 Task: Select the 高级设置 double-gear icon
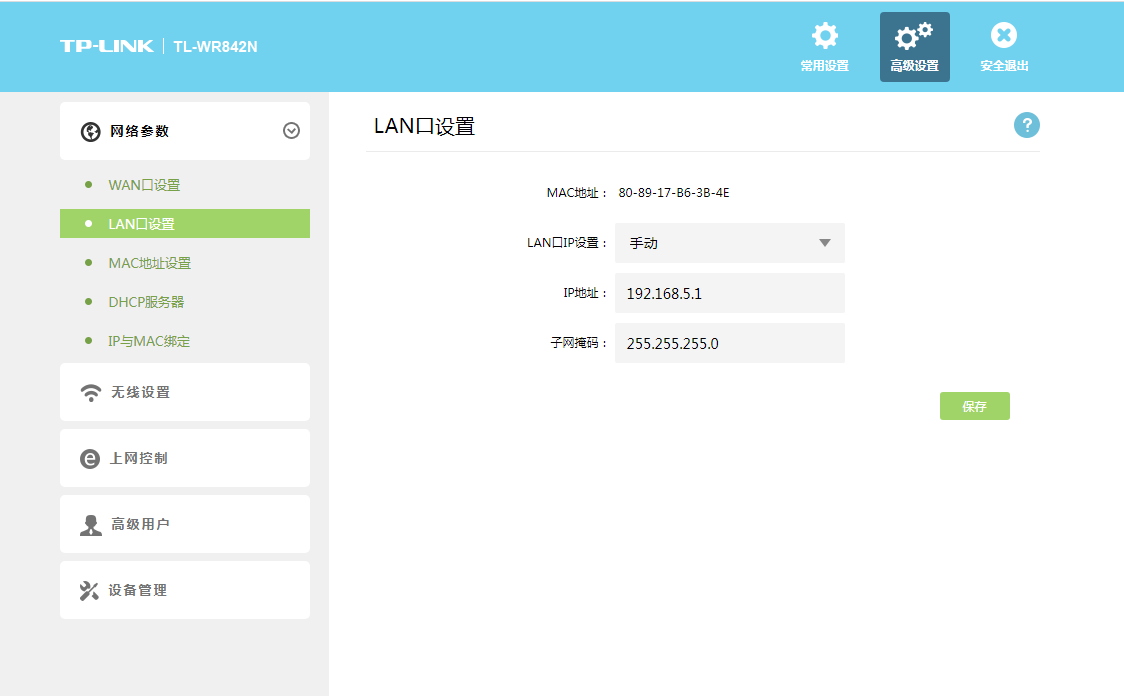pos(914,36)
